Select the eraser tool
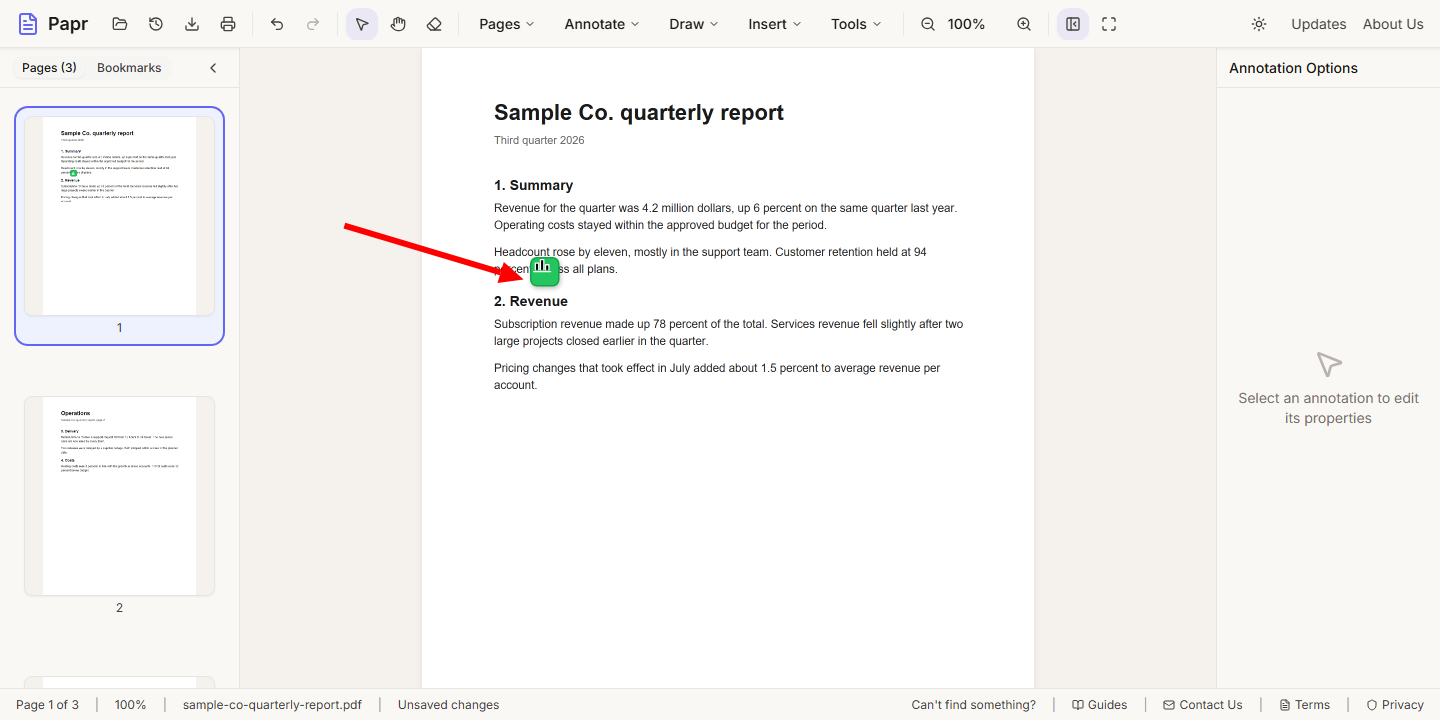The height and width of the screenshot is (720, 1440). (x=434, y=24)
